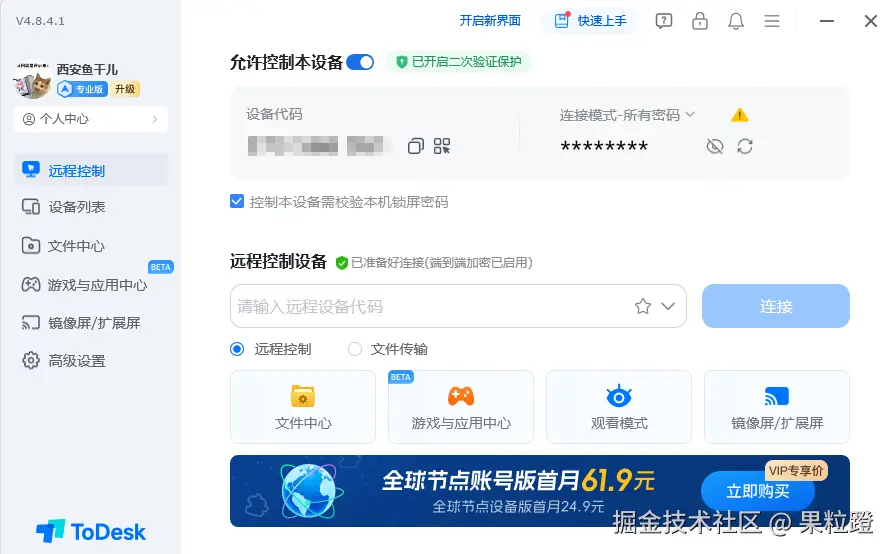Reveal password with crossed eye icon

[714, 147]
